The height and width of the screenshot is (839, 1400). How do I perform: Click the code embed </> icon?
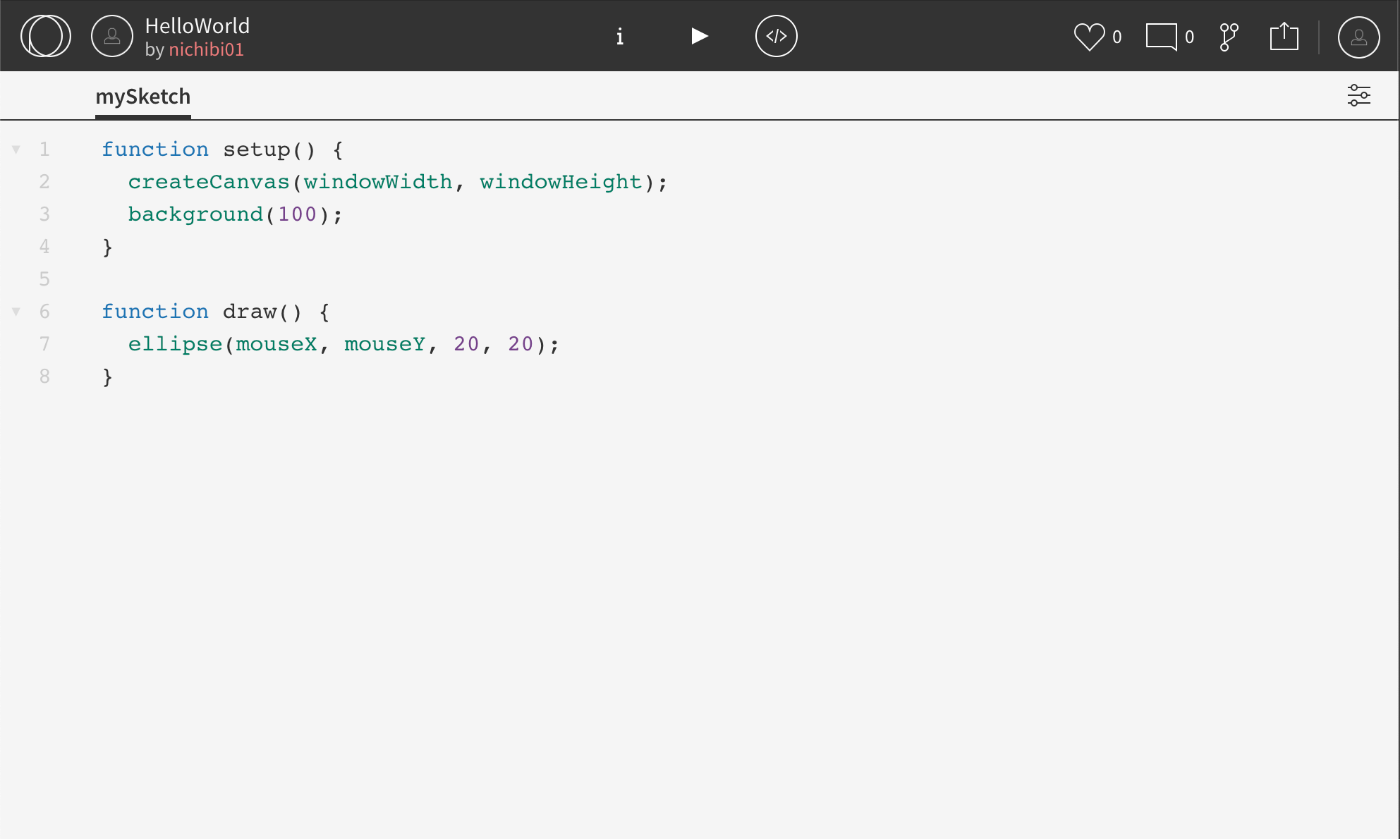coord(776,36)
